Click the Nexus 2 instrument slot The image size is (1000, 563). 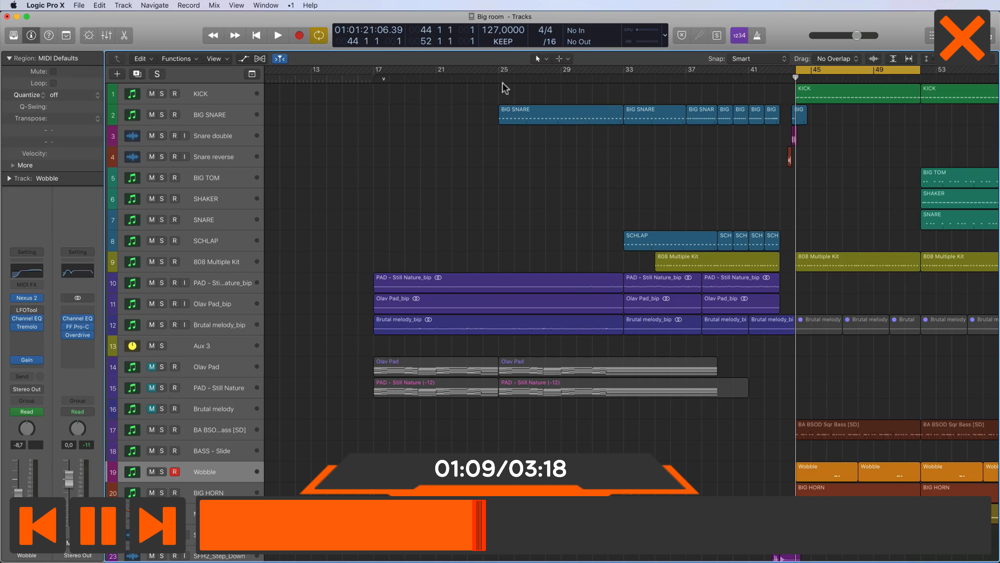click(27, 298)
